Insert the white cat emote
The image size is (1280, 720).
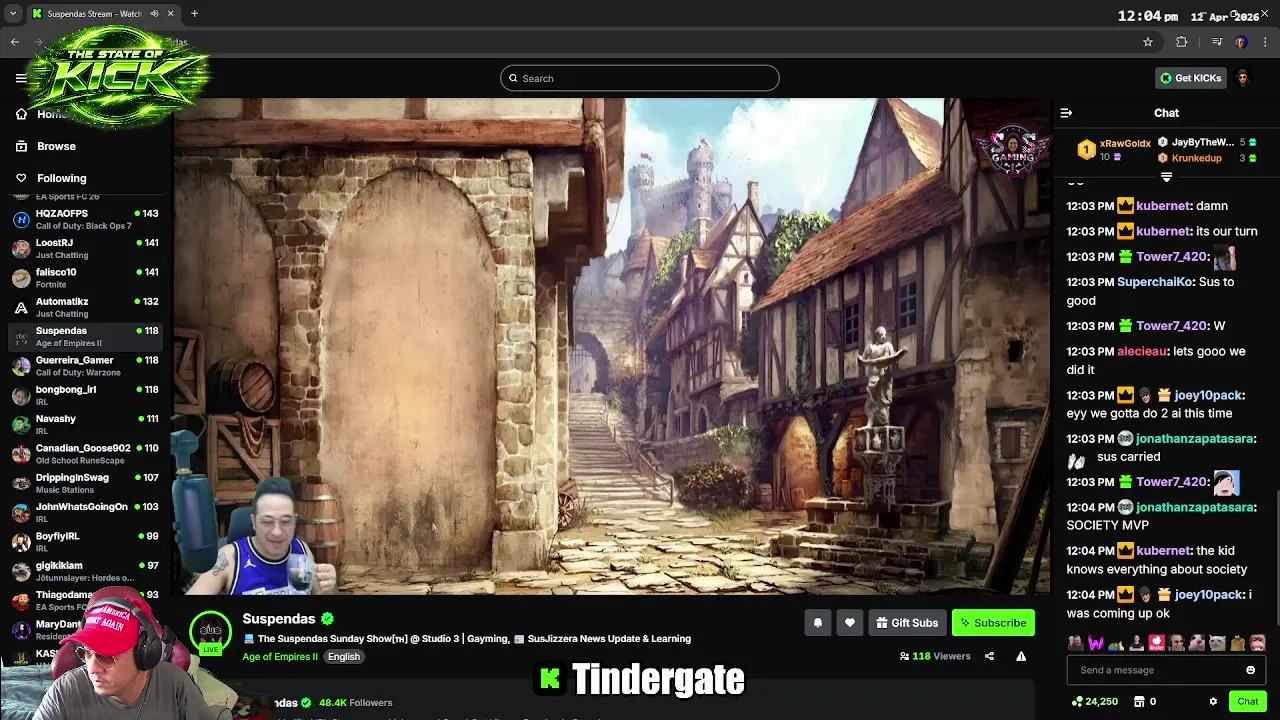click(1217, 642)
